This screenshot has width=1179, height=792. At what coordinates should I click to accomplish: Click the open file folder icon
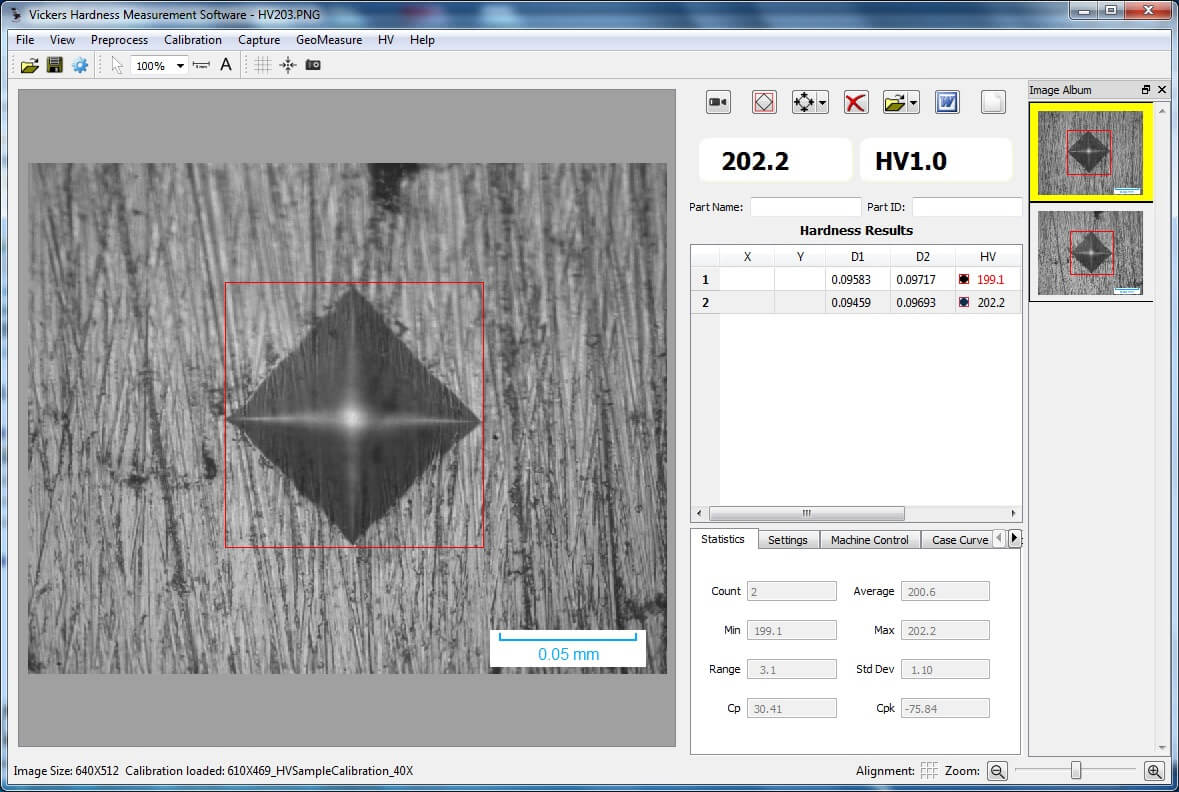pos(30,65)
